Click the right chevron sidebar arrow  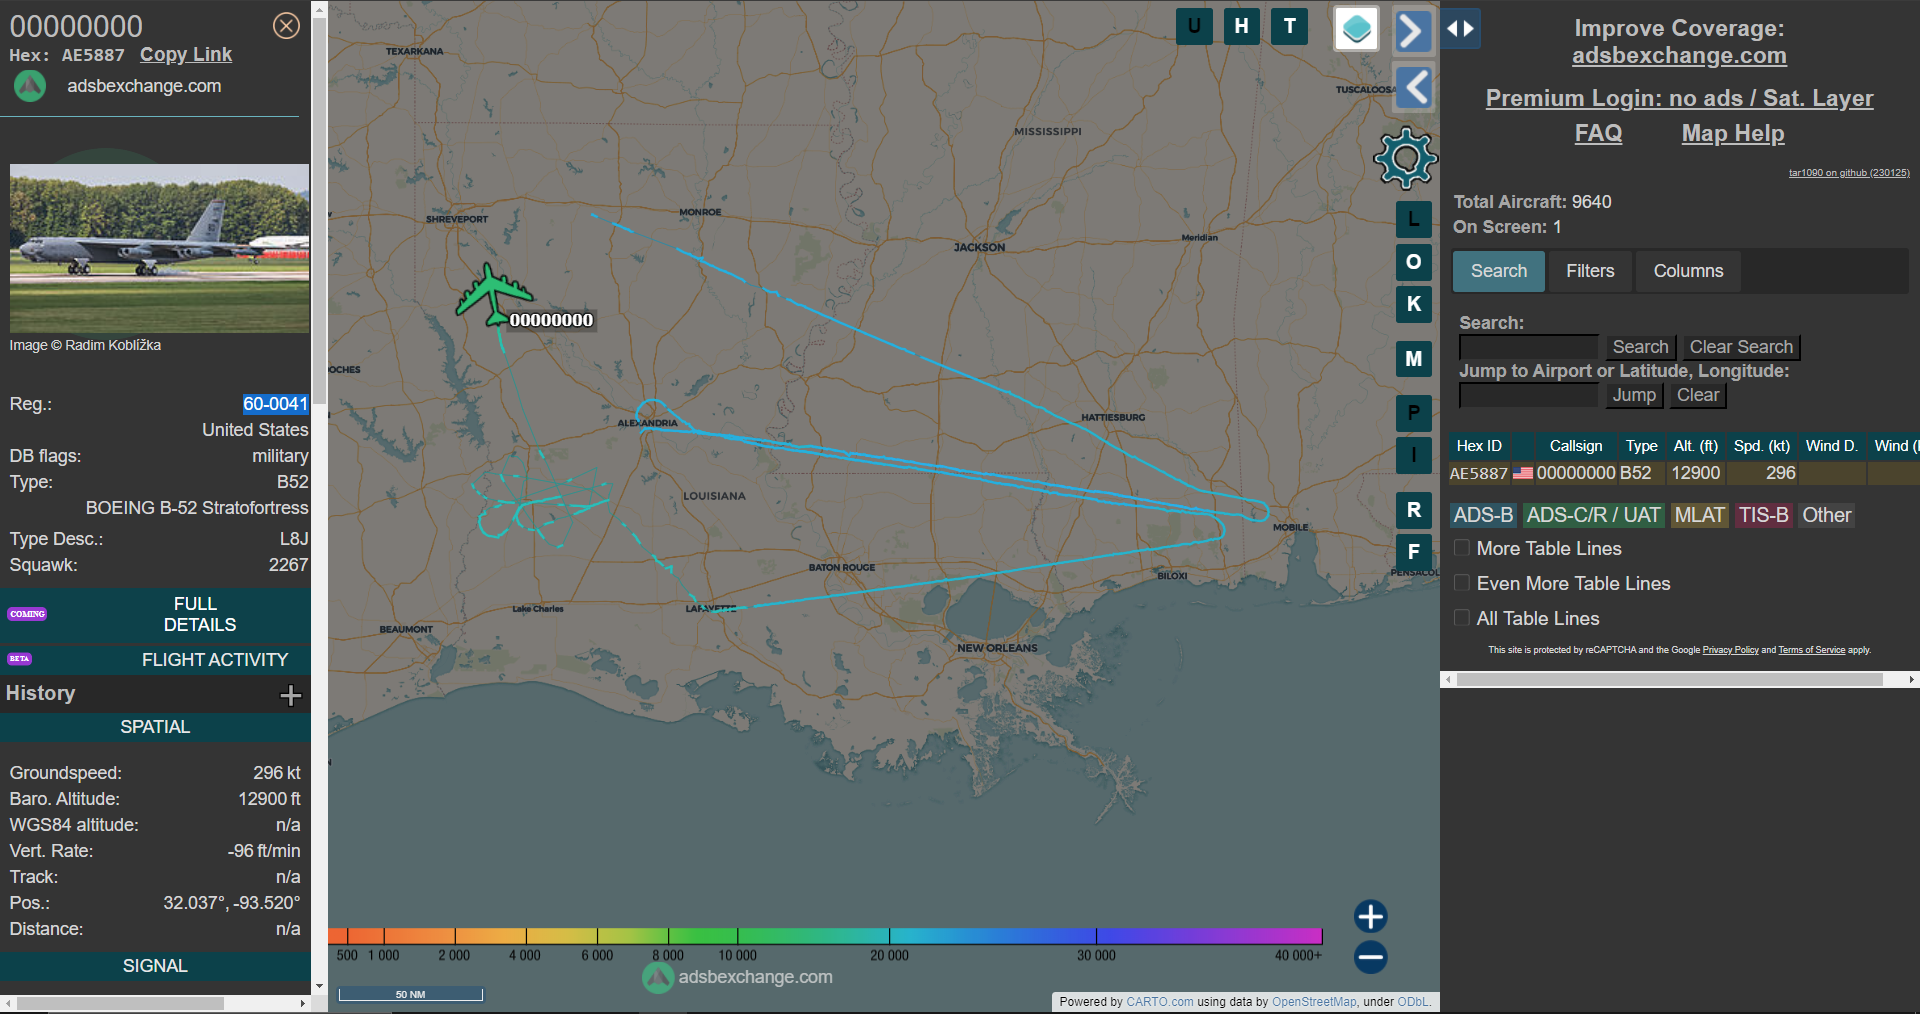[1413, 30]
